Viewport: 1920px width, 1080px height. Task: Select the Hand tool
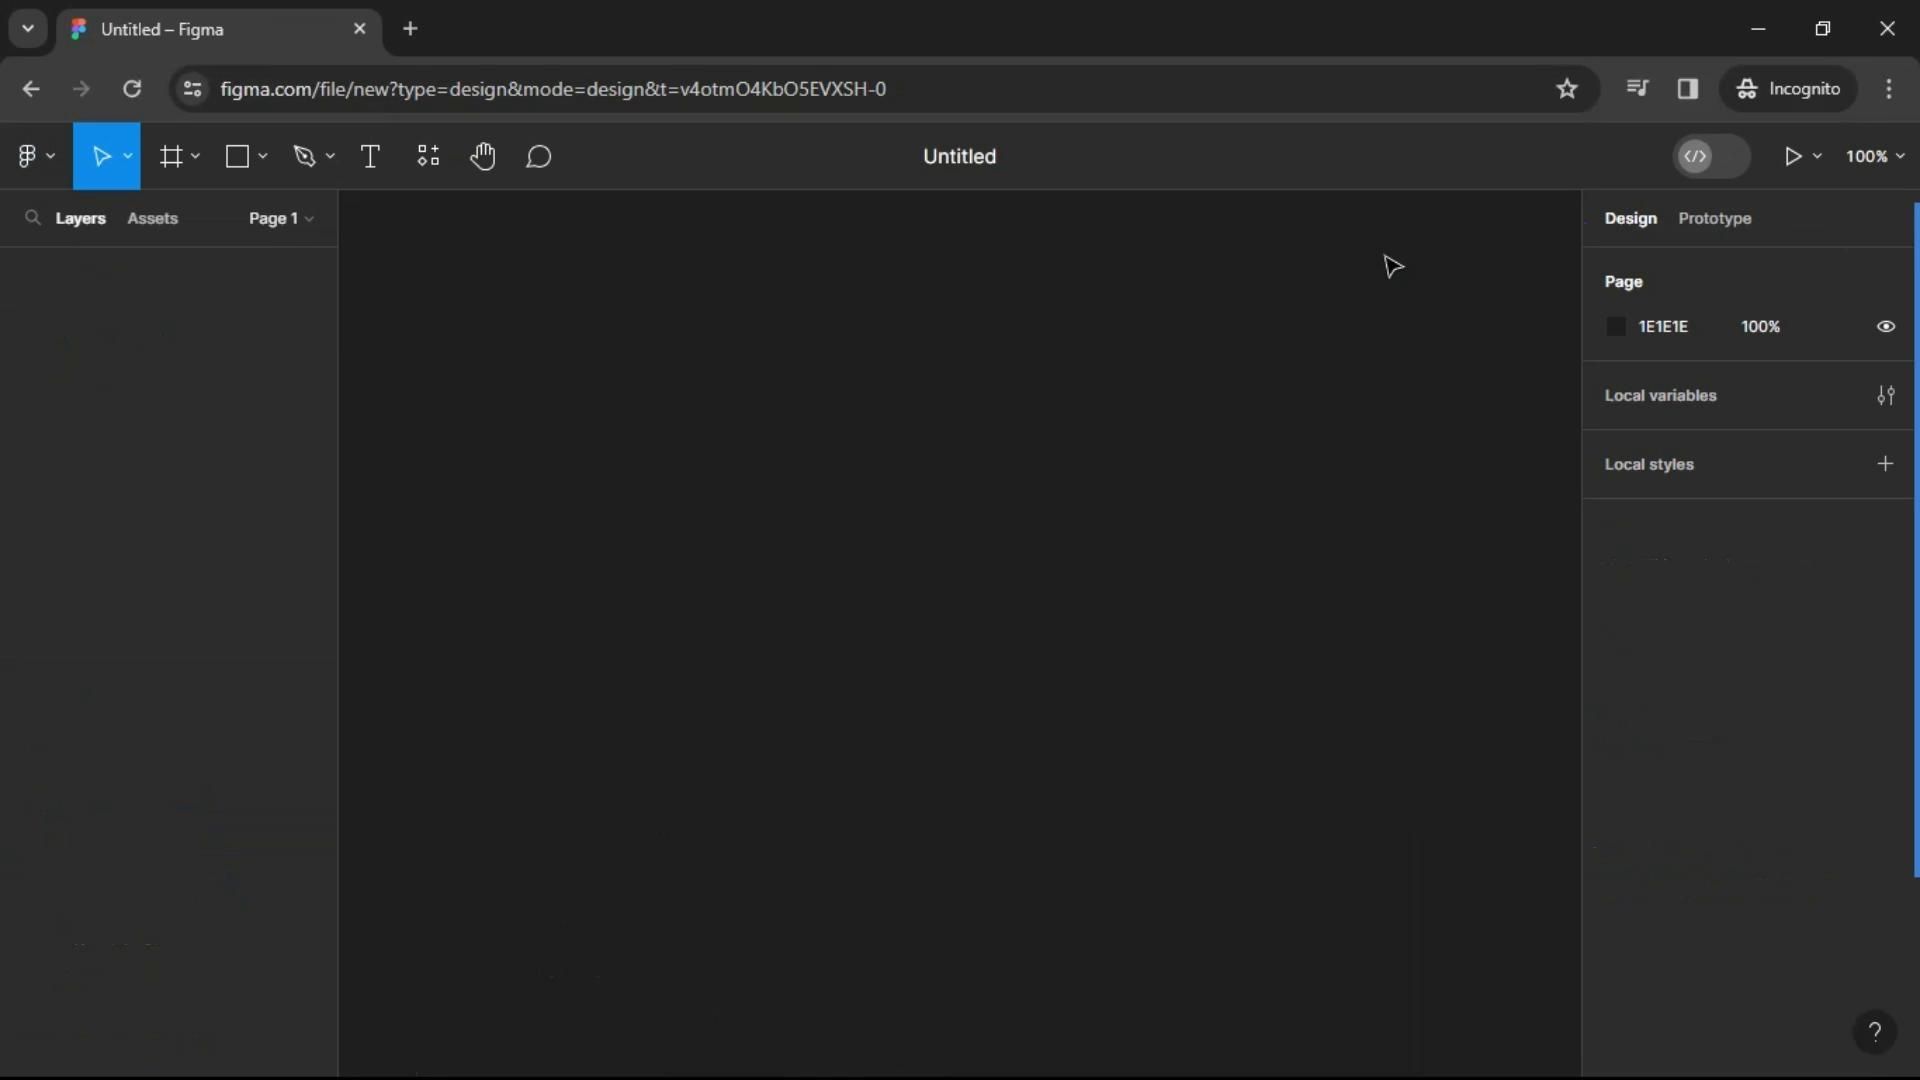tap(483, 157)
